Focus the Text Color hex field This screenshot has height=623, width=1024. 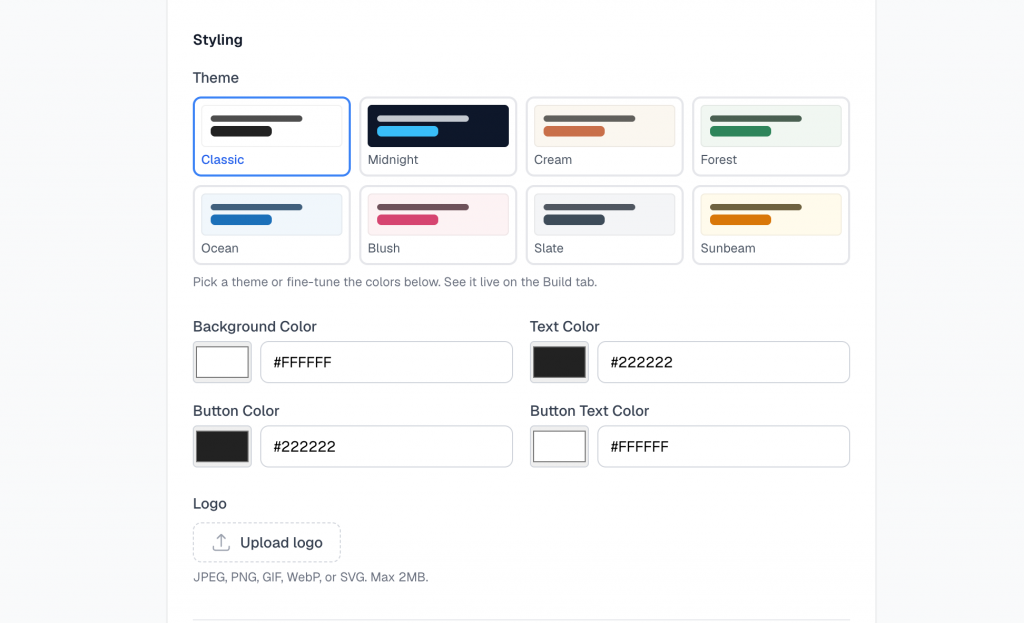[724, 362]
